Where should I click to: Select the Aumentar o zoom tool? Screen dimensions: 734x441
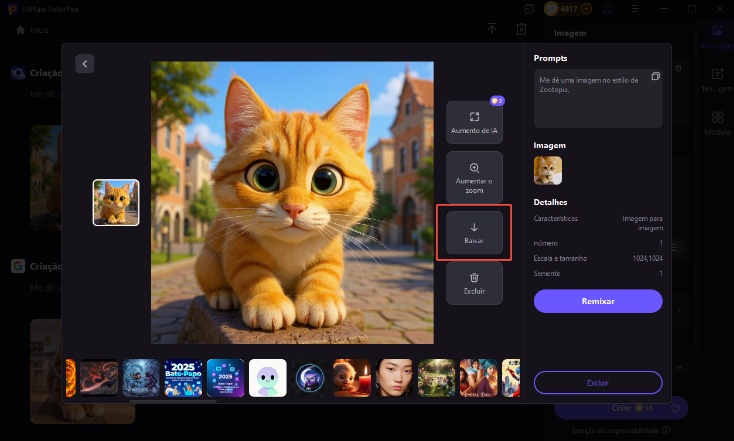474,177
